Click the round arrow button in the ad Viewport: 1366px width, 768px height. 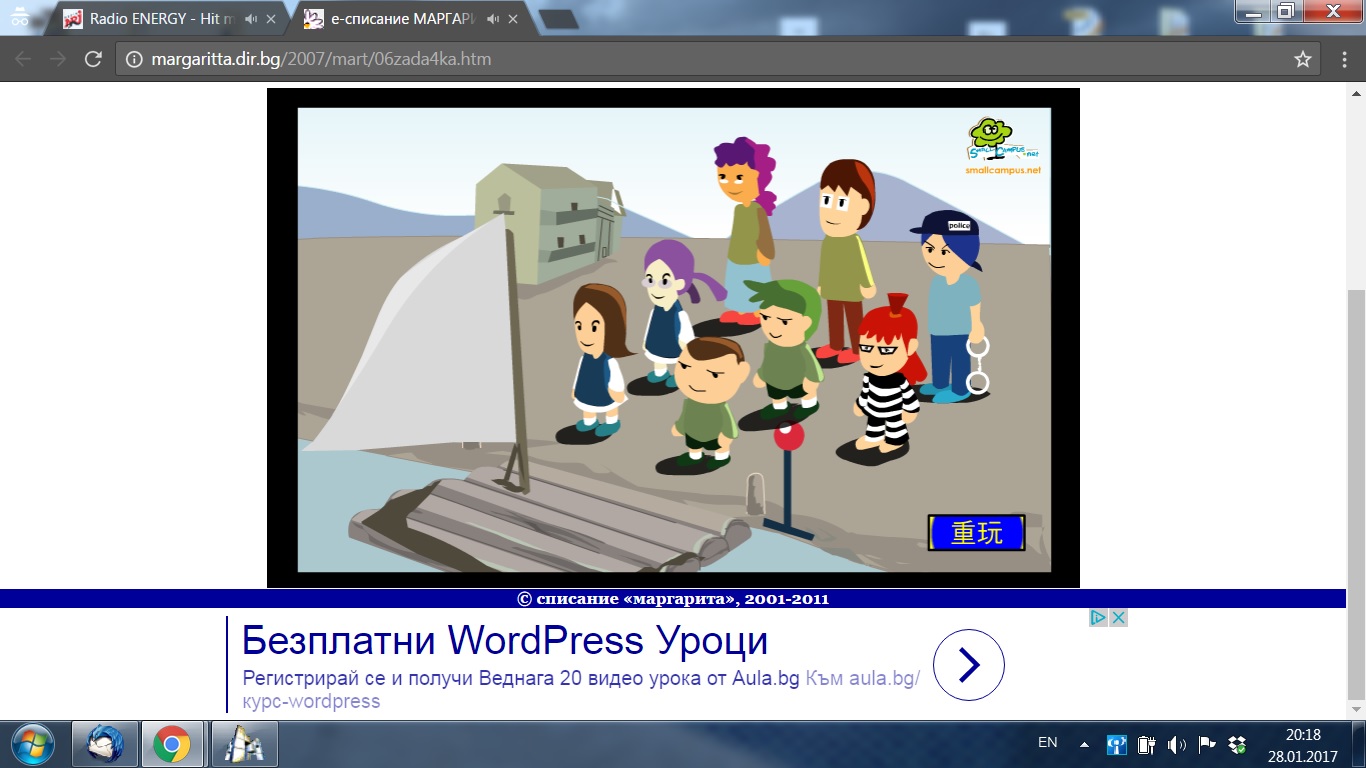[968, 665]
